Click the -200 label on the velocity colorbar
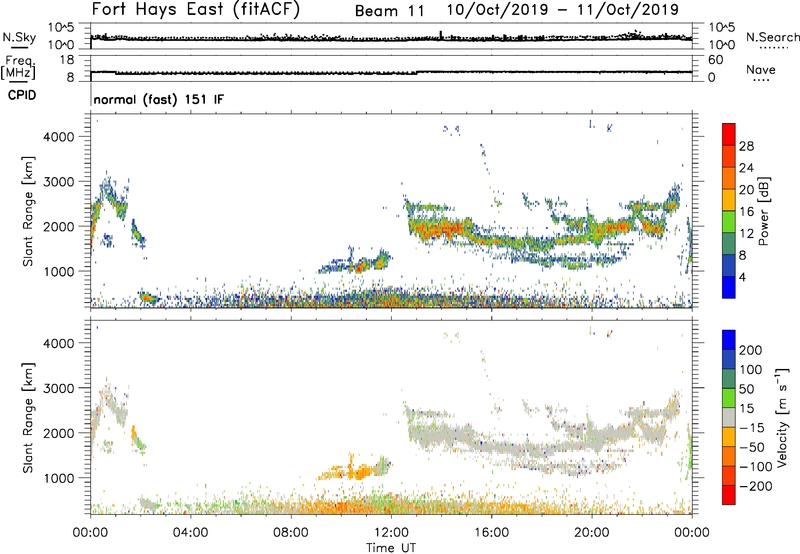This screenshot has height=554, width=800. [756, 486]
